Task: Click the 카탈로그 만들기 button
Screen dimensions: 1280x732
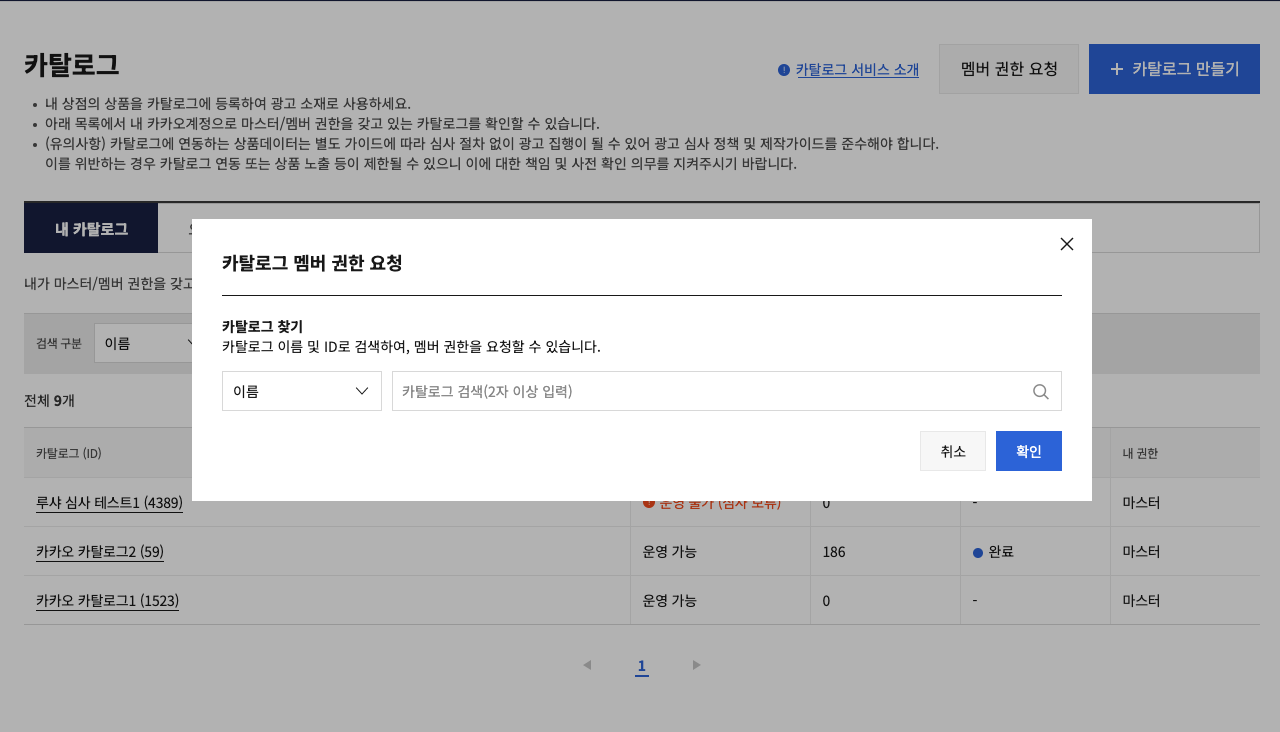Action: pyautogui.click(x=1174, y=69)
